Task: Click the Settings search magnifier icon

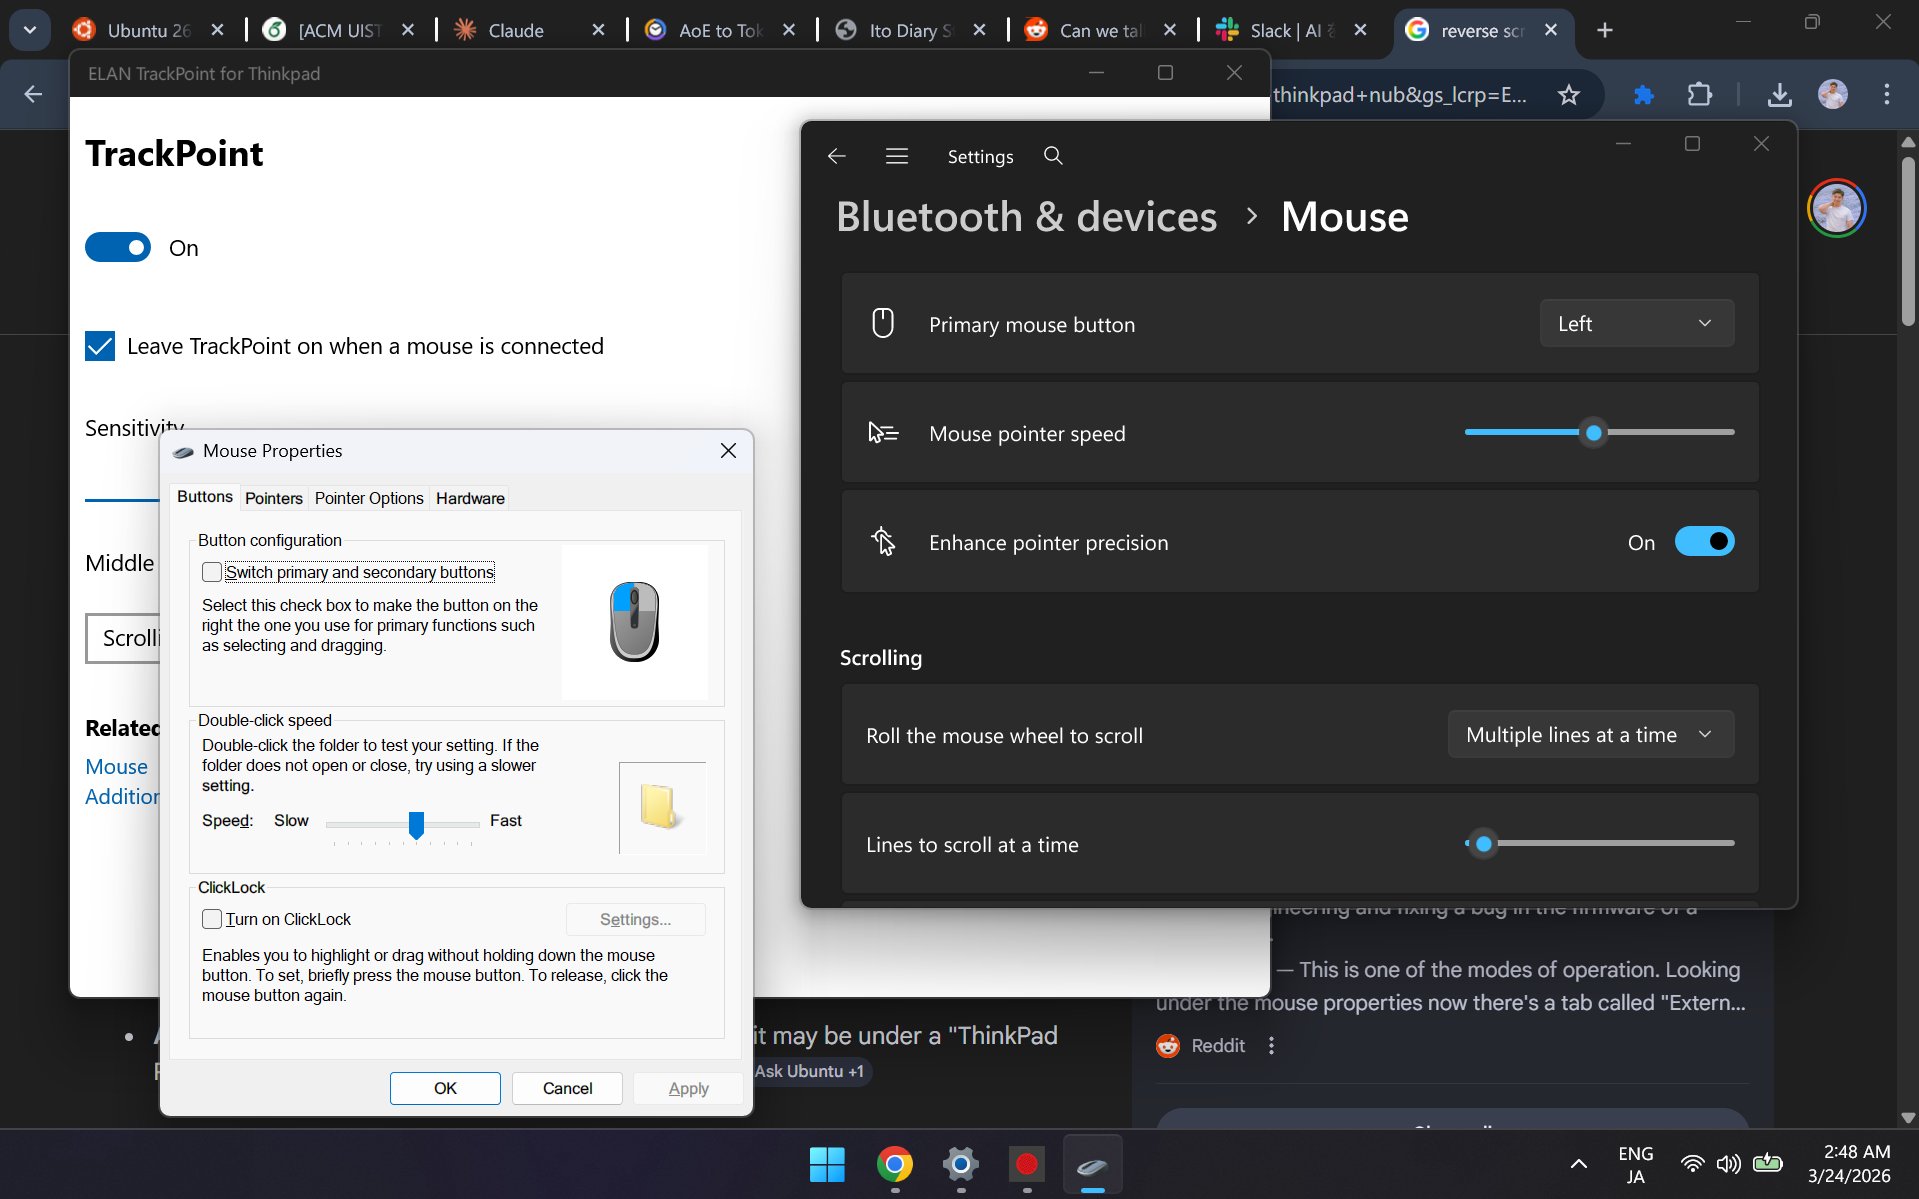Action: click(x=1053, y=156)
